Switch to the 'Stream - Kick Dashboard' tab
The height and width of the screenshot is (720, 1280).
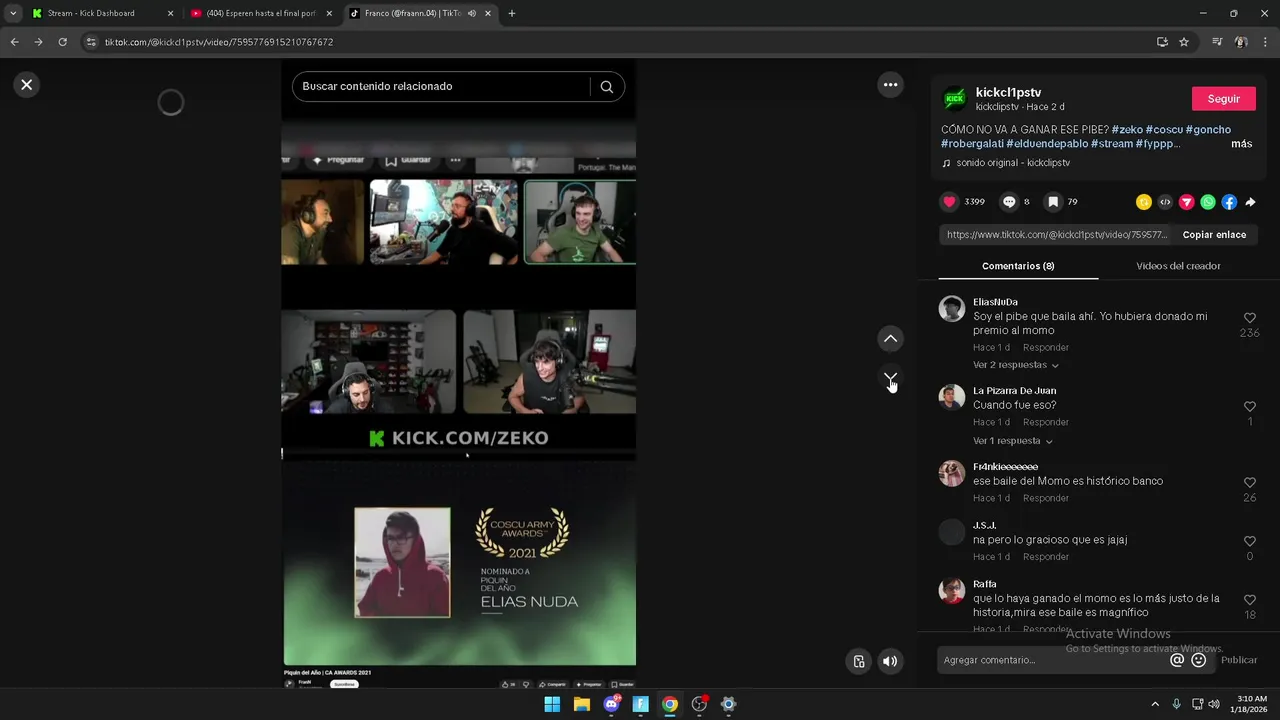point(100,14)
